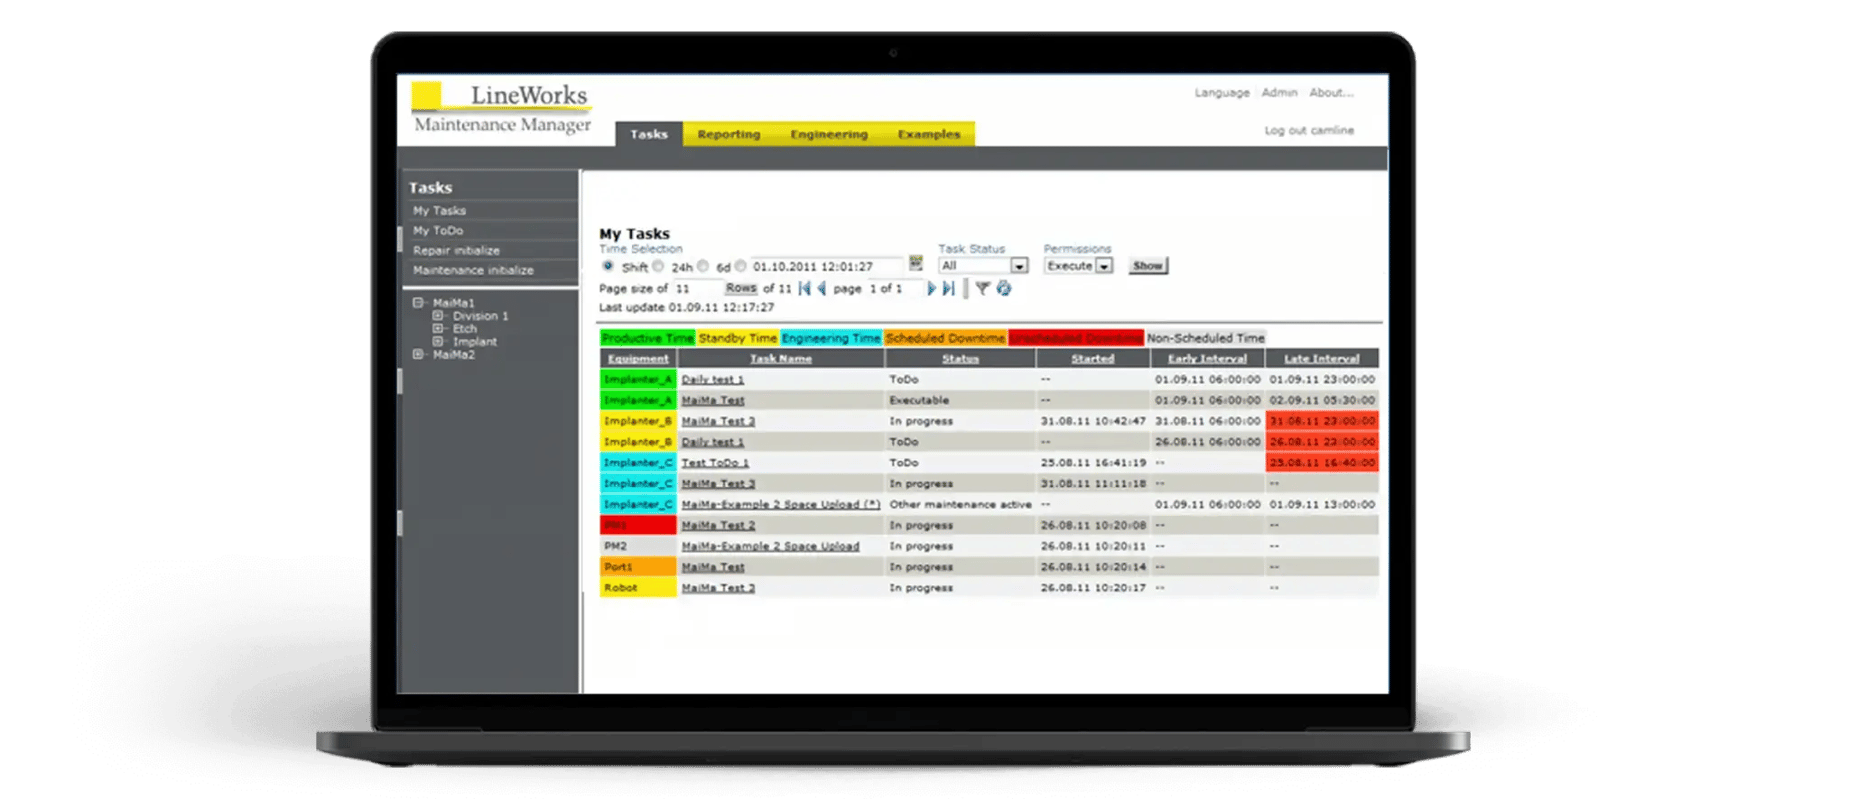Click the Engineering Time legend swatch
Viewport: 1849px width, 799px height.
(x=831, y=338)
